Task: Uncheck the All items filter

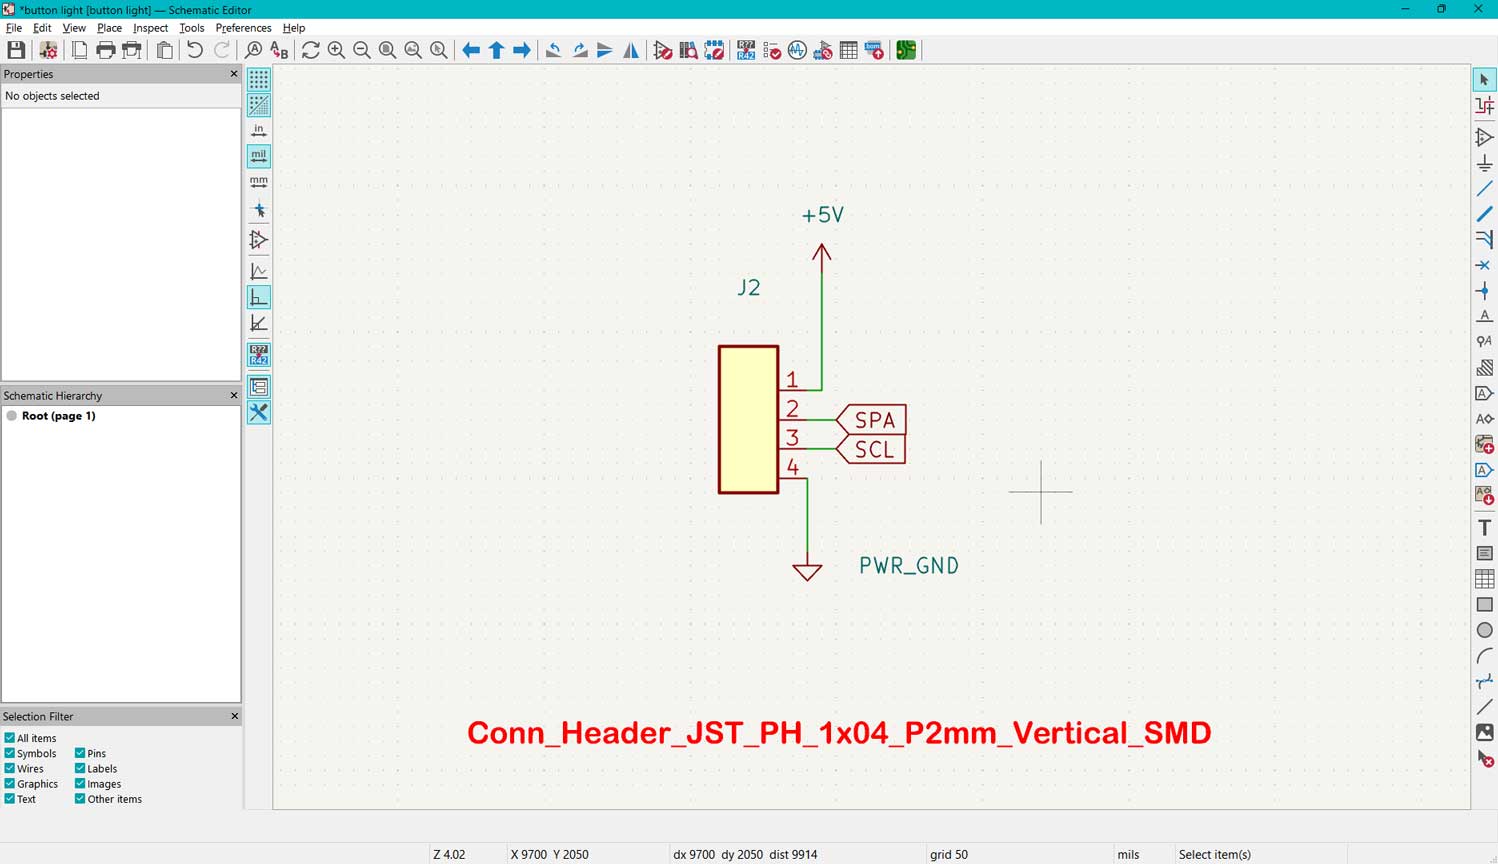Action: [x=10, y=738]
